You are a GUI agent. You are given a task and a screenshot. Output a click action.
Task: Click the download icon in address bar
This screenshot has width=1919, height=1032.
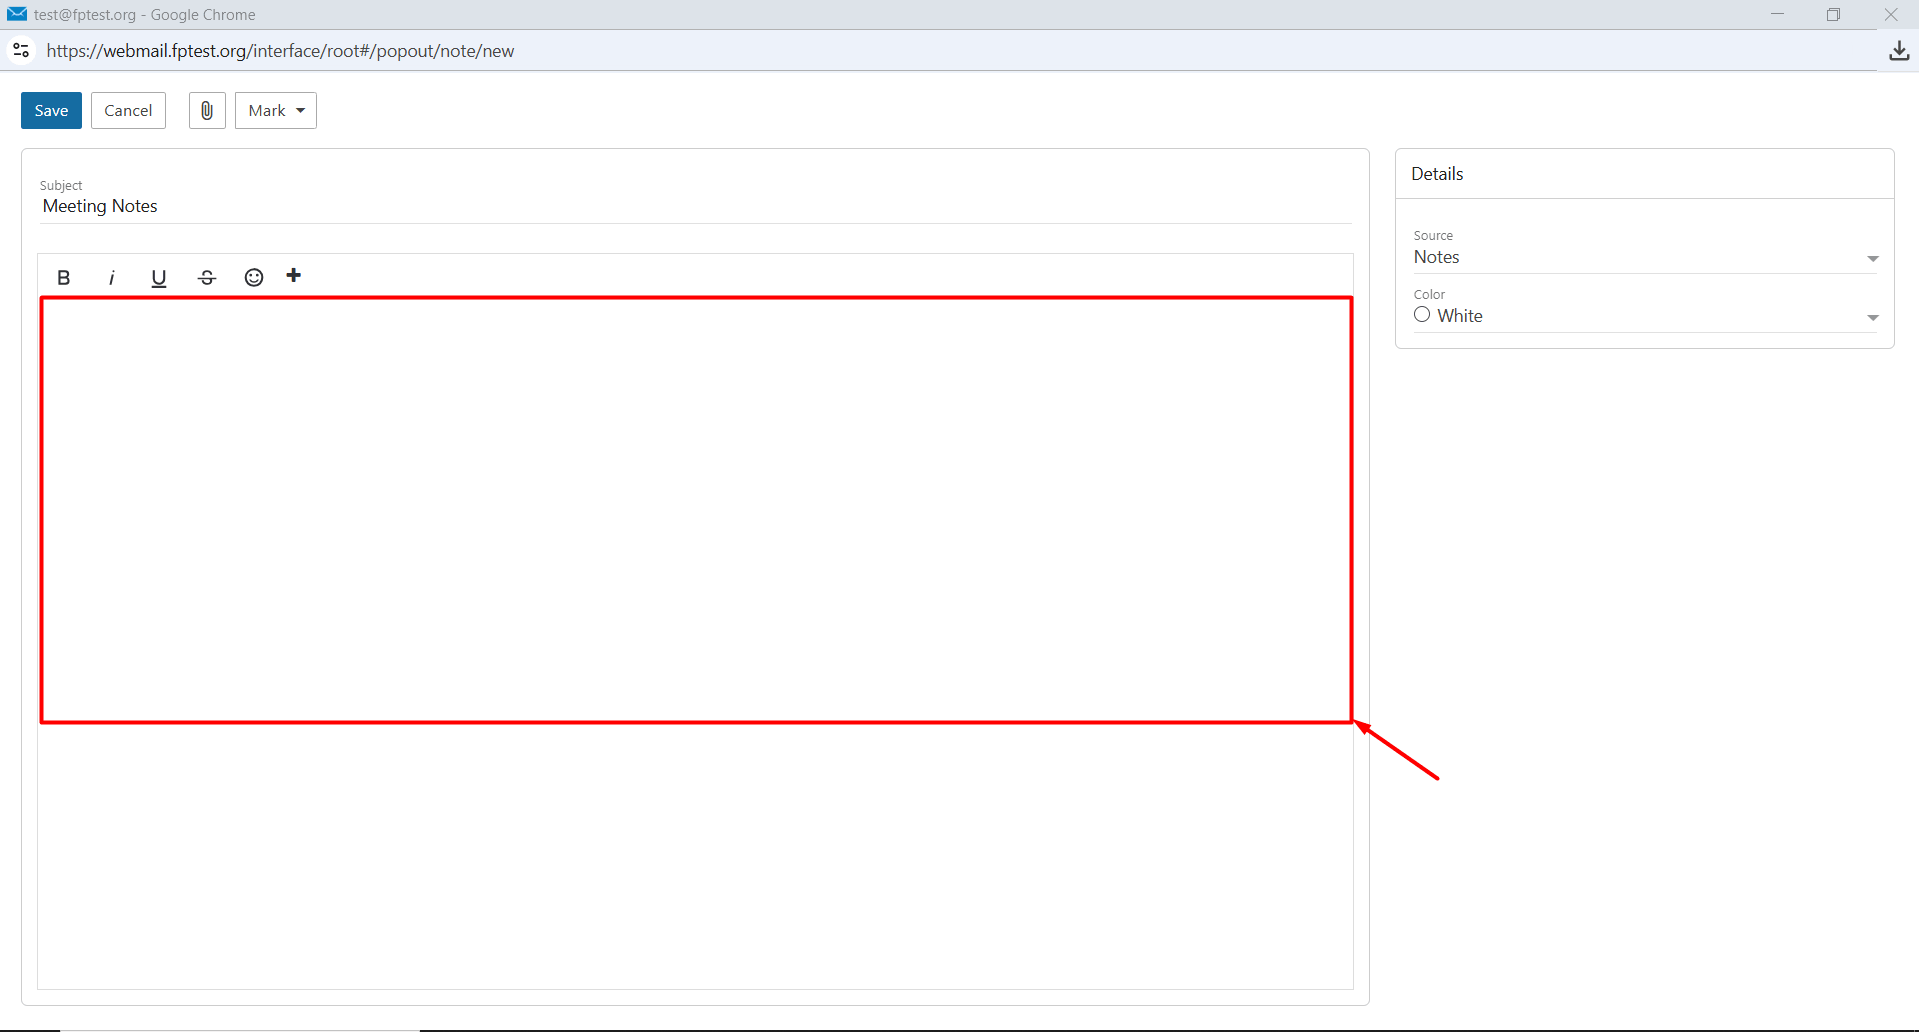1899,51
